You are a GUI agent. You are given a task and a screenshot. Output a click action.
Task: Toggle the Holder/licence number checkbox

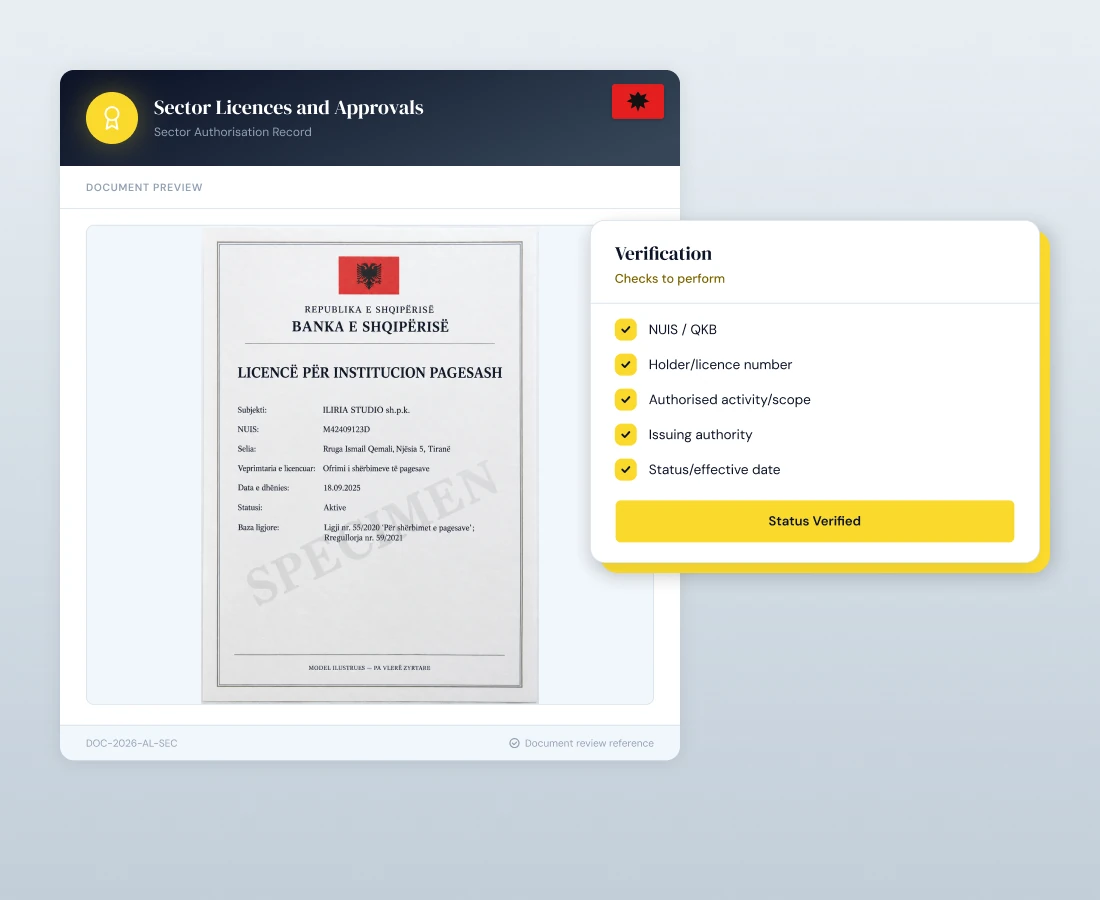(x=626, y=364)
